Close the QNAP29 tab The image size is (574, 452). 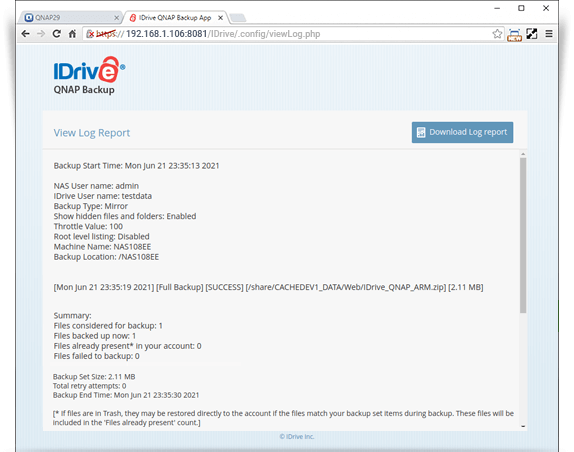point(116,18)
